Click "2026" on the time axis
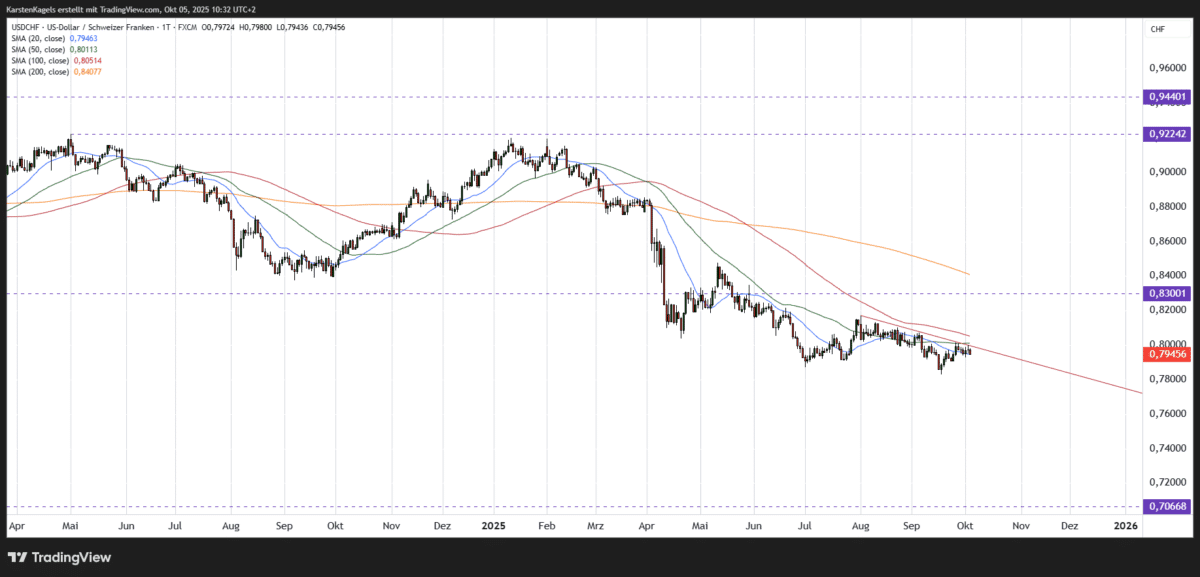The width and height of the screenshot is (1200, 577). (1128, 524)
